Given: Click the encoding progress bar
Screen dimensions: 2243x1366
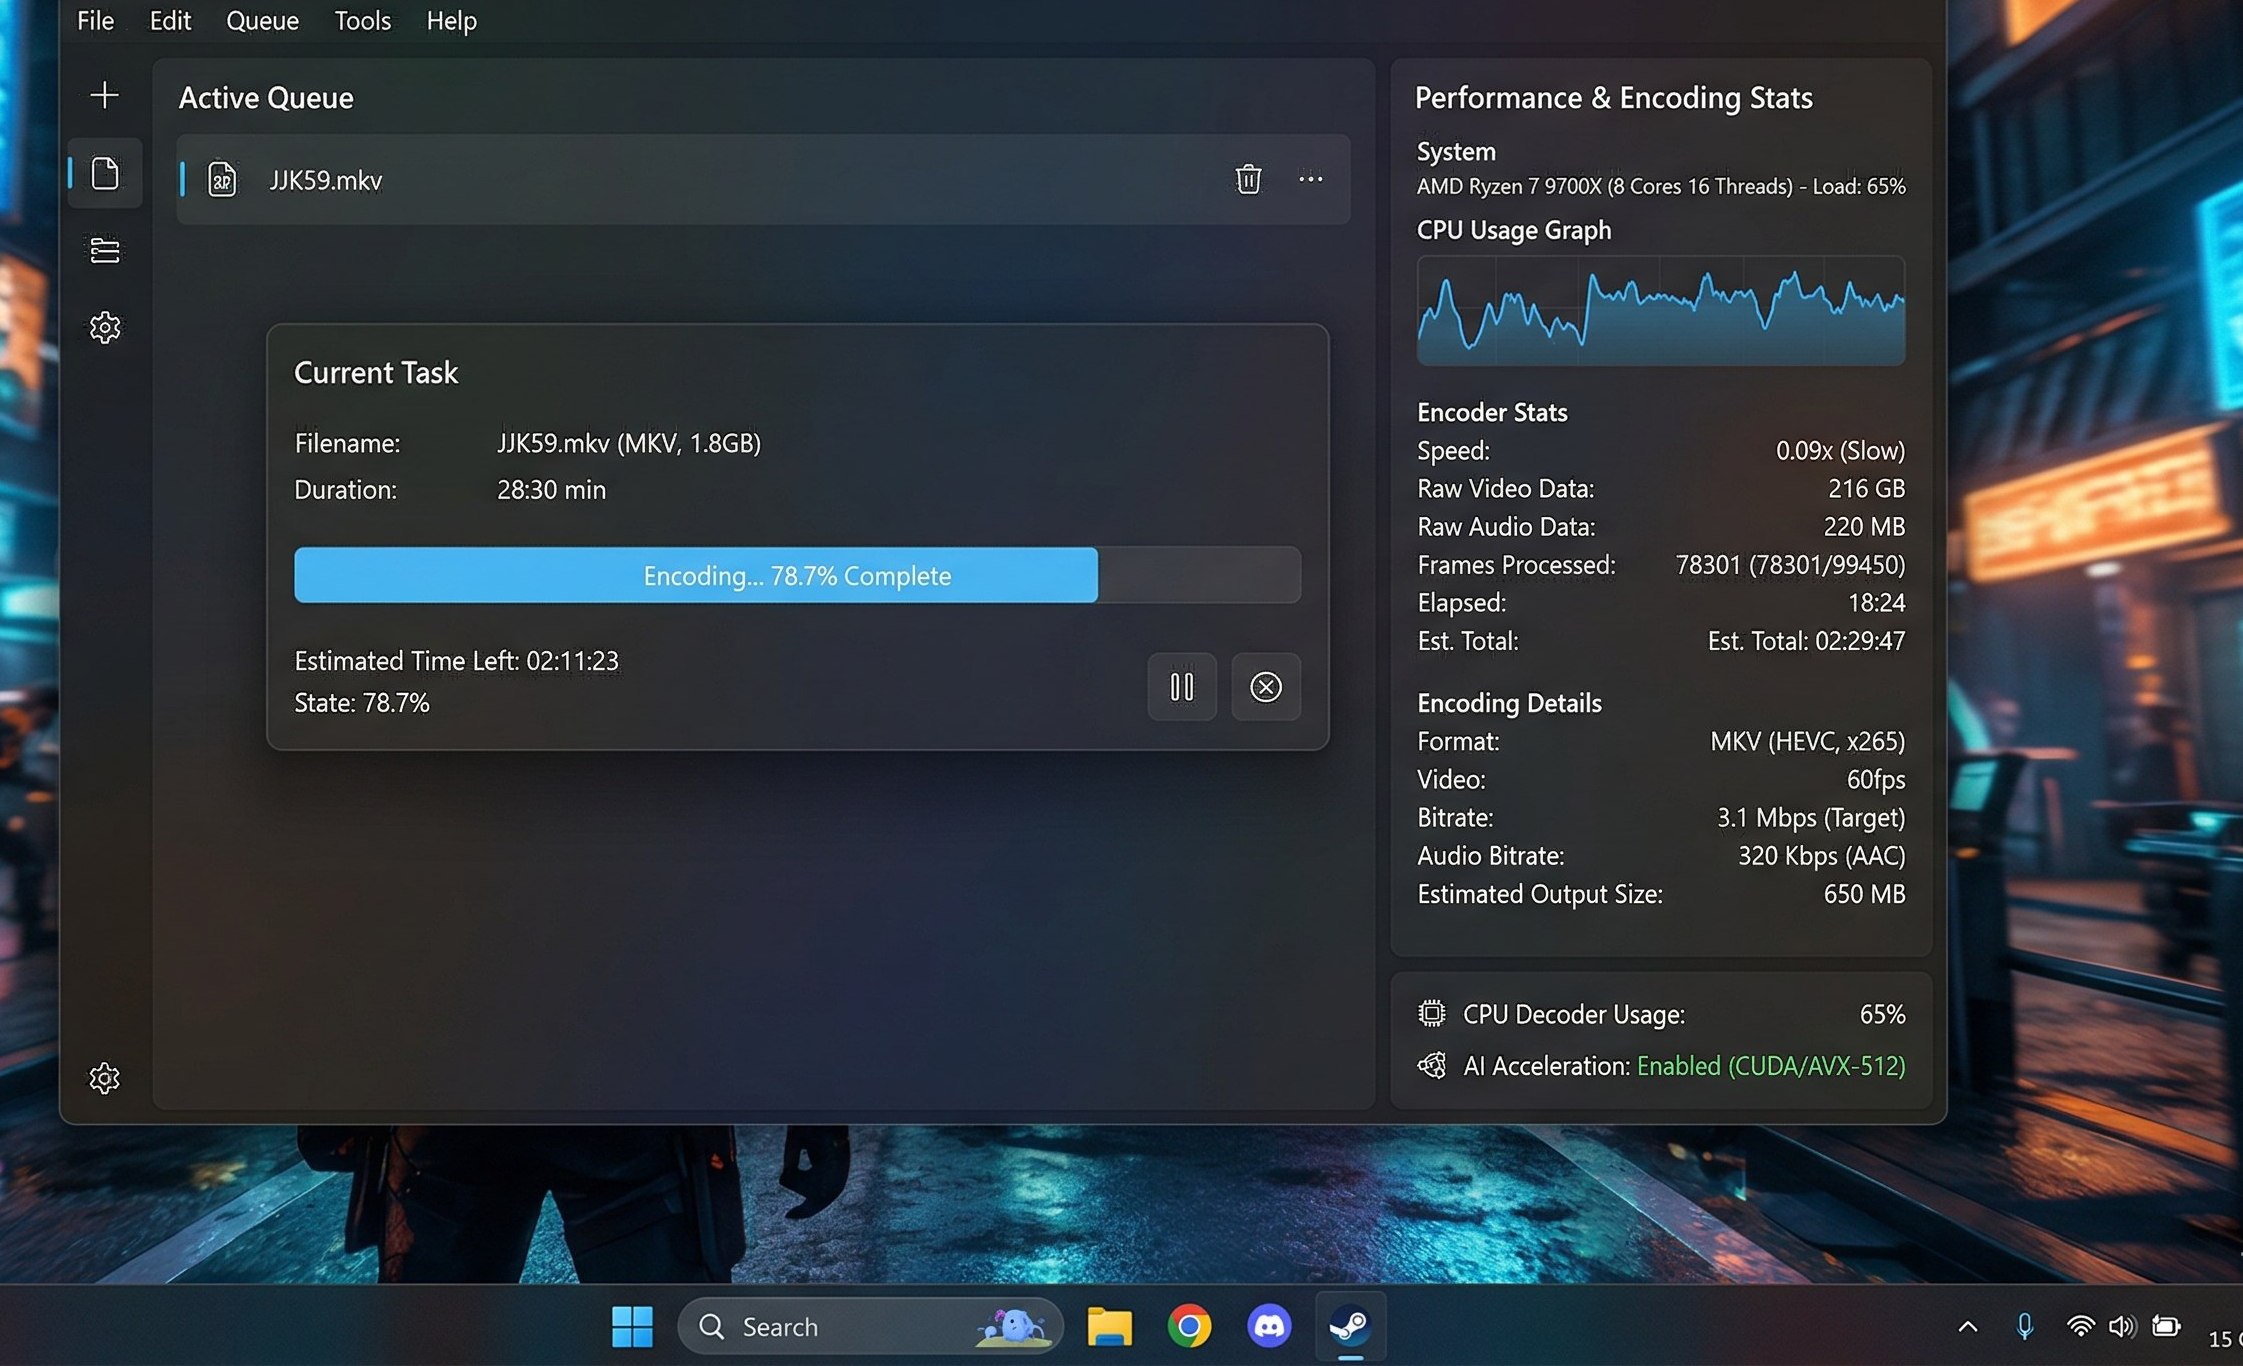Looking at the screenshot, I should pos(797,575).
